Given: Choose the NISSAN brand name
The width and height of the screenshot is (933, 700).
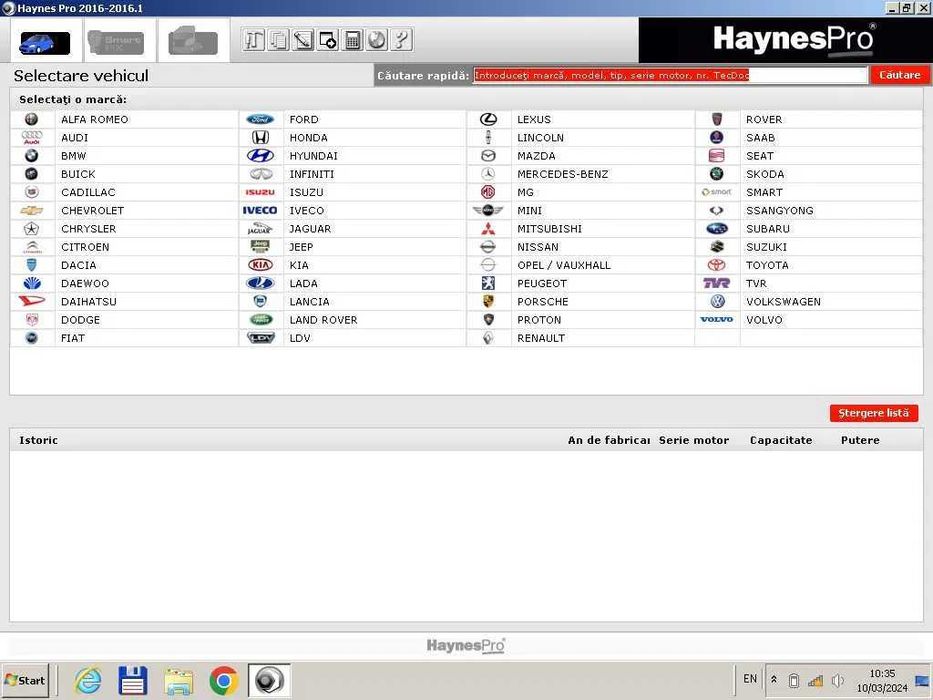Looking at the screenshot, I should point(538,247).
